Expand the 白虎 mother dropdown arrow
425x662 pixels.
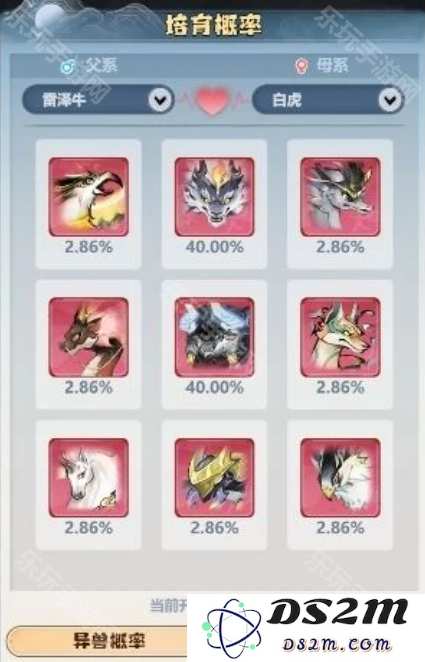click(390, 100)
